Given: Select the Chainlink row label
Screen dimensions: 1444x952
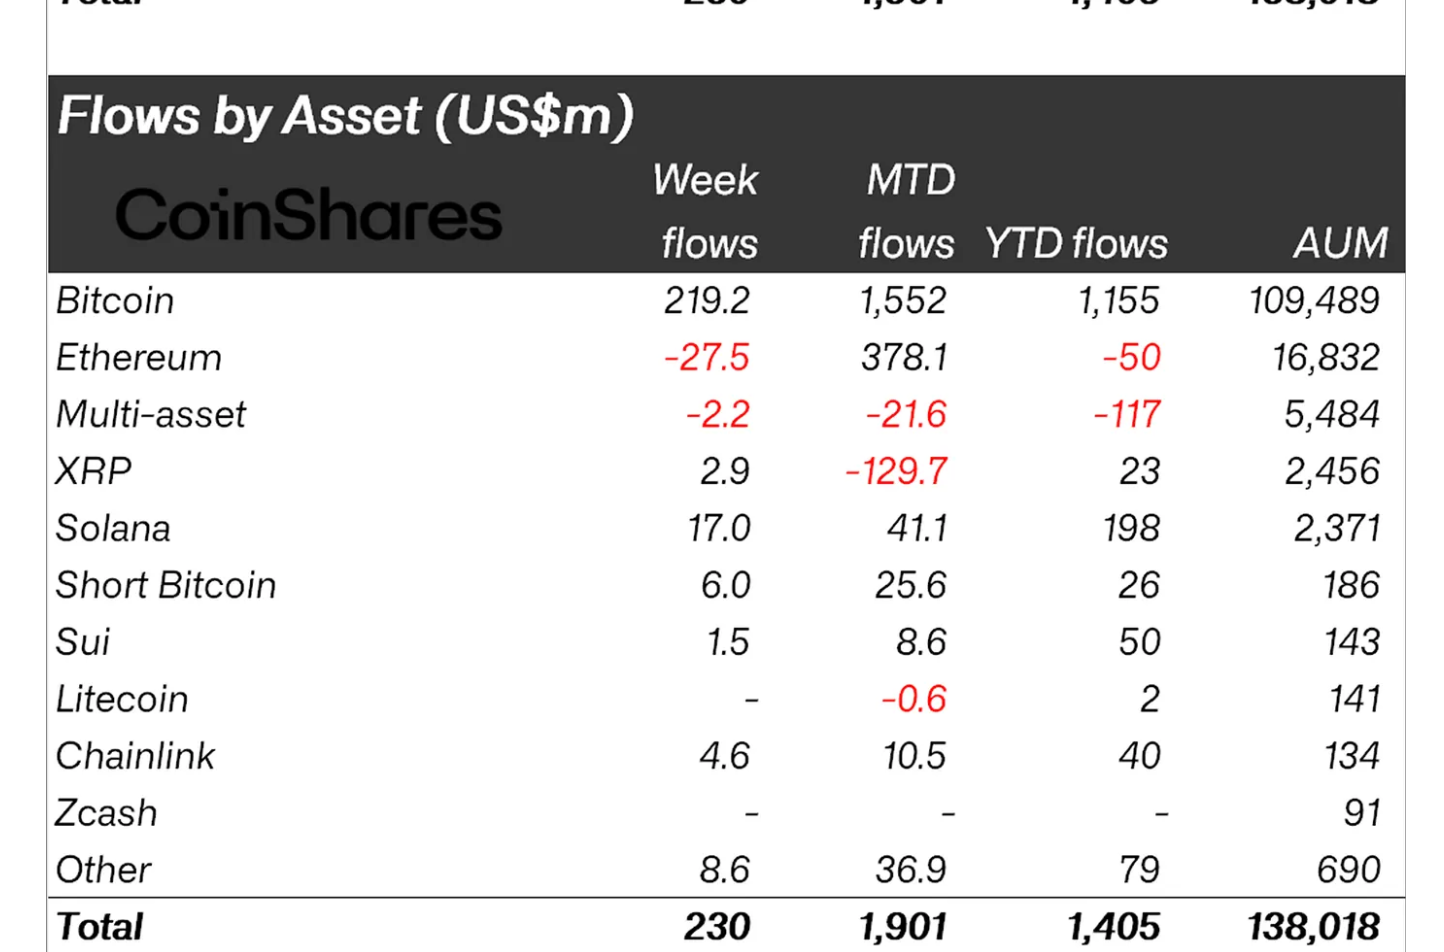Looking at the screenshot, I should pos(135,757).
